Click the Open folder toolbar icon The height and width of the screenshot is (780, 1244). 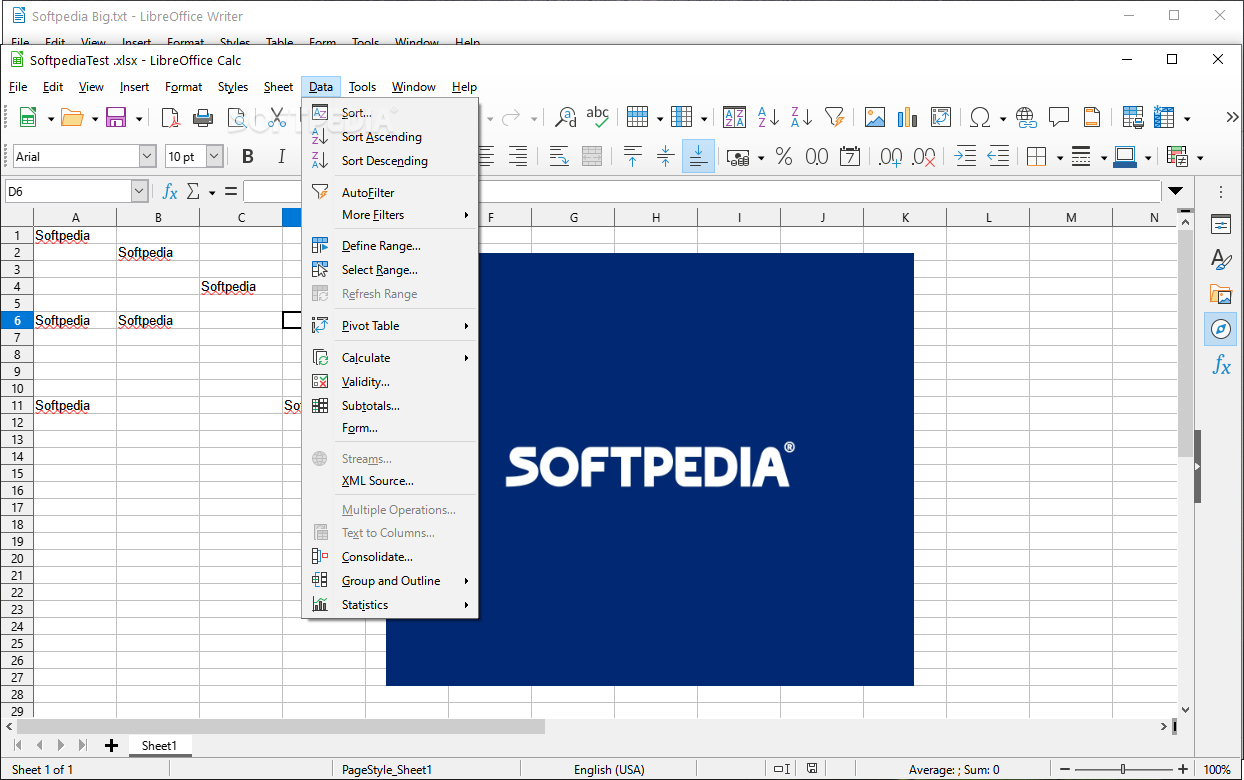72,118
